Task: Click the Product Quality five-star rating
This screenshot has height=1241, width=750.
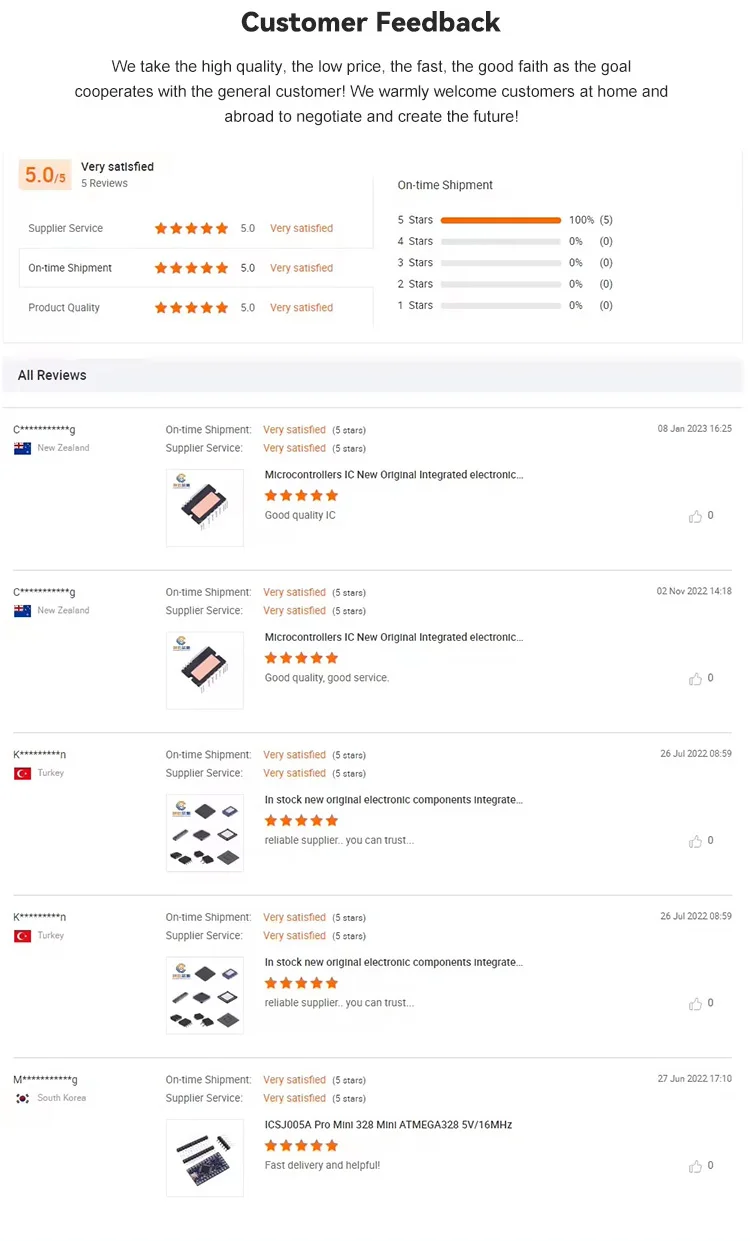Action: point(191,308)
